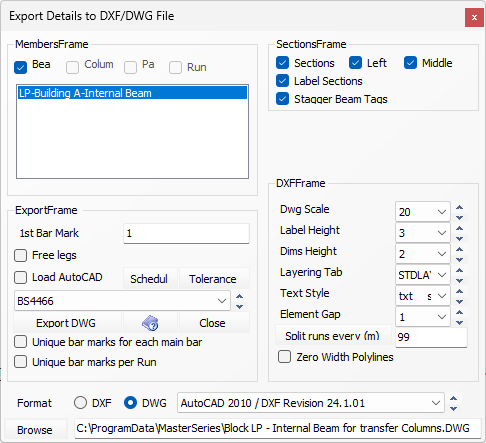Select the DWG format radio button
The width and height of the screenshot is (486, 443).
(130, 403)
